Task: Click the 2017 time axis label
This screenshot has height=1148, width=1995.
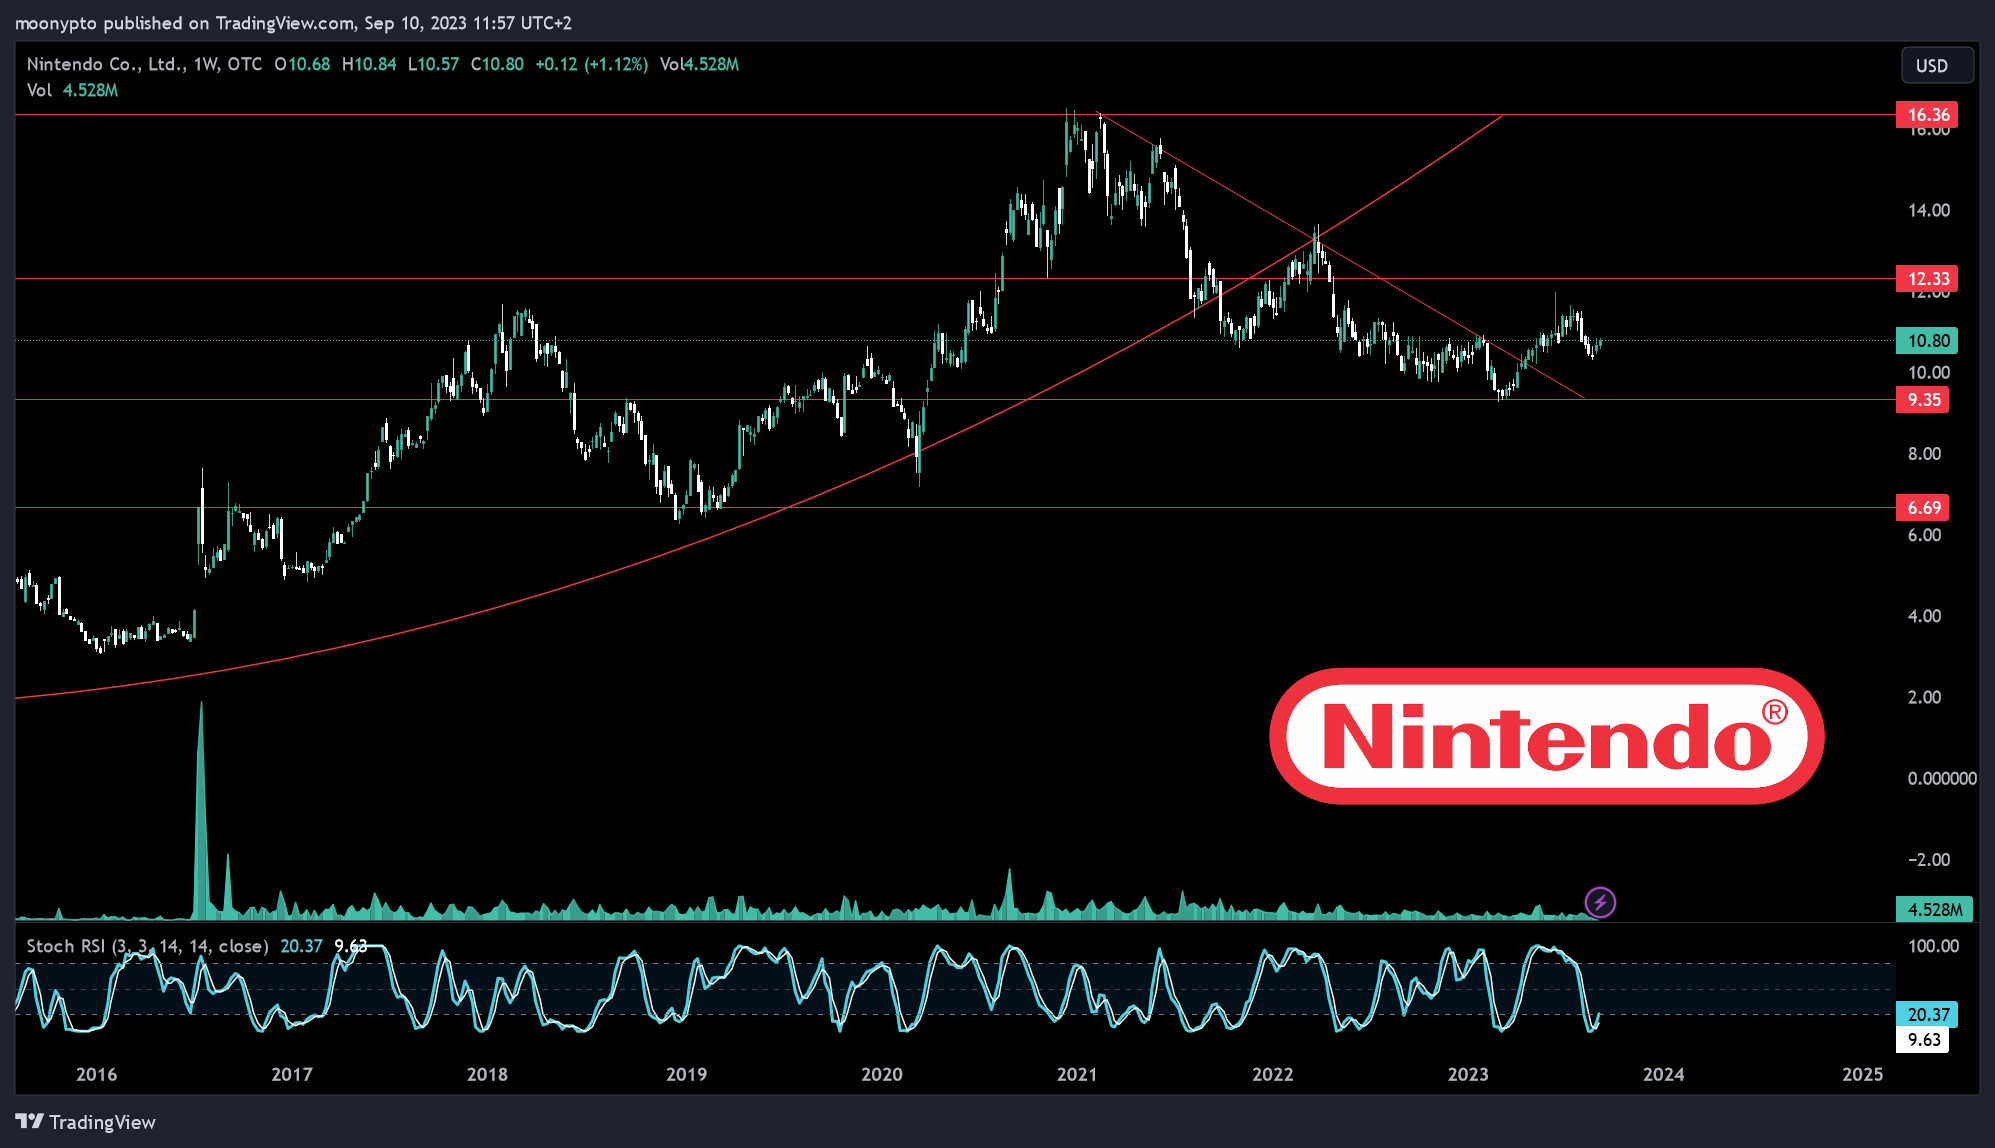Action: [292, 1074]
